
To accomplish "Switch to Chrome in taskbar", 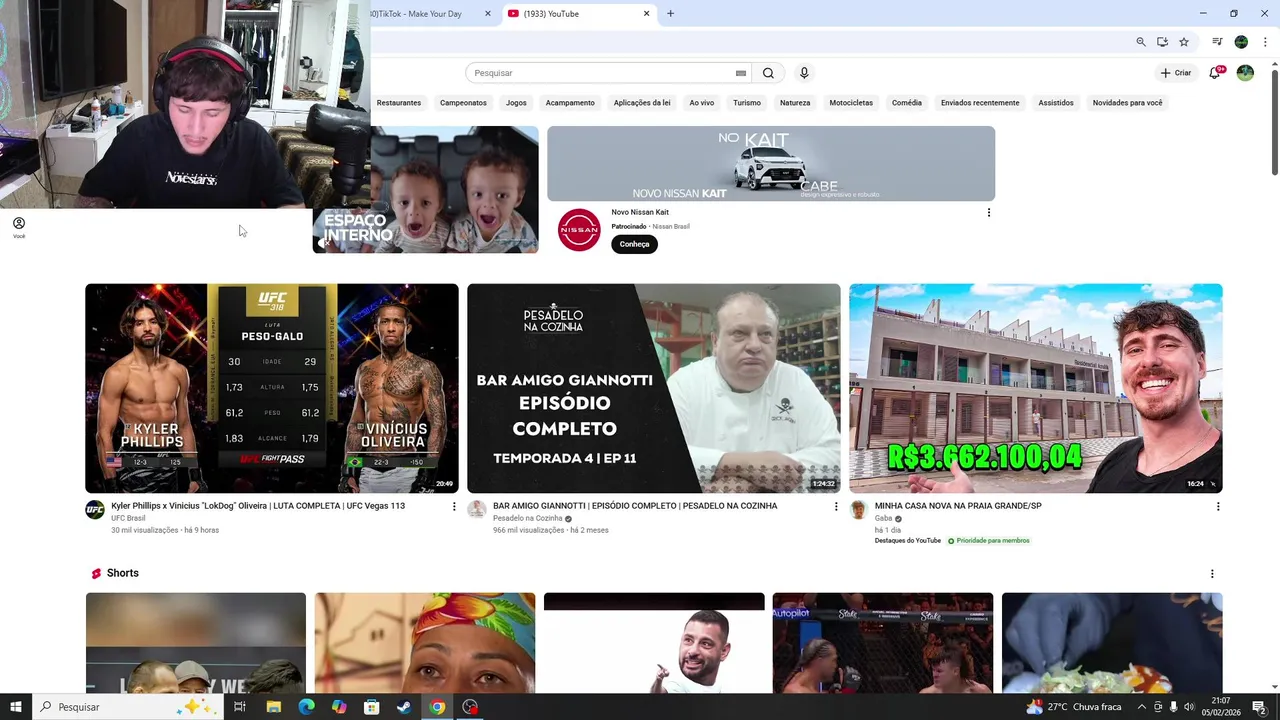I will click(437, 707).
